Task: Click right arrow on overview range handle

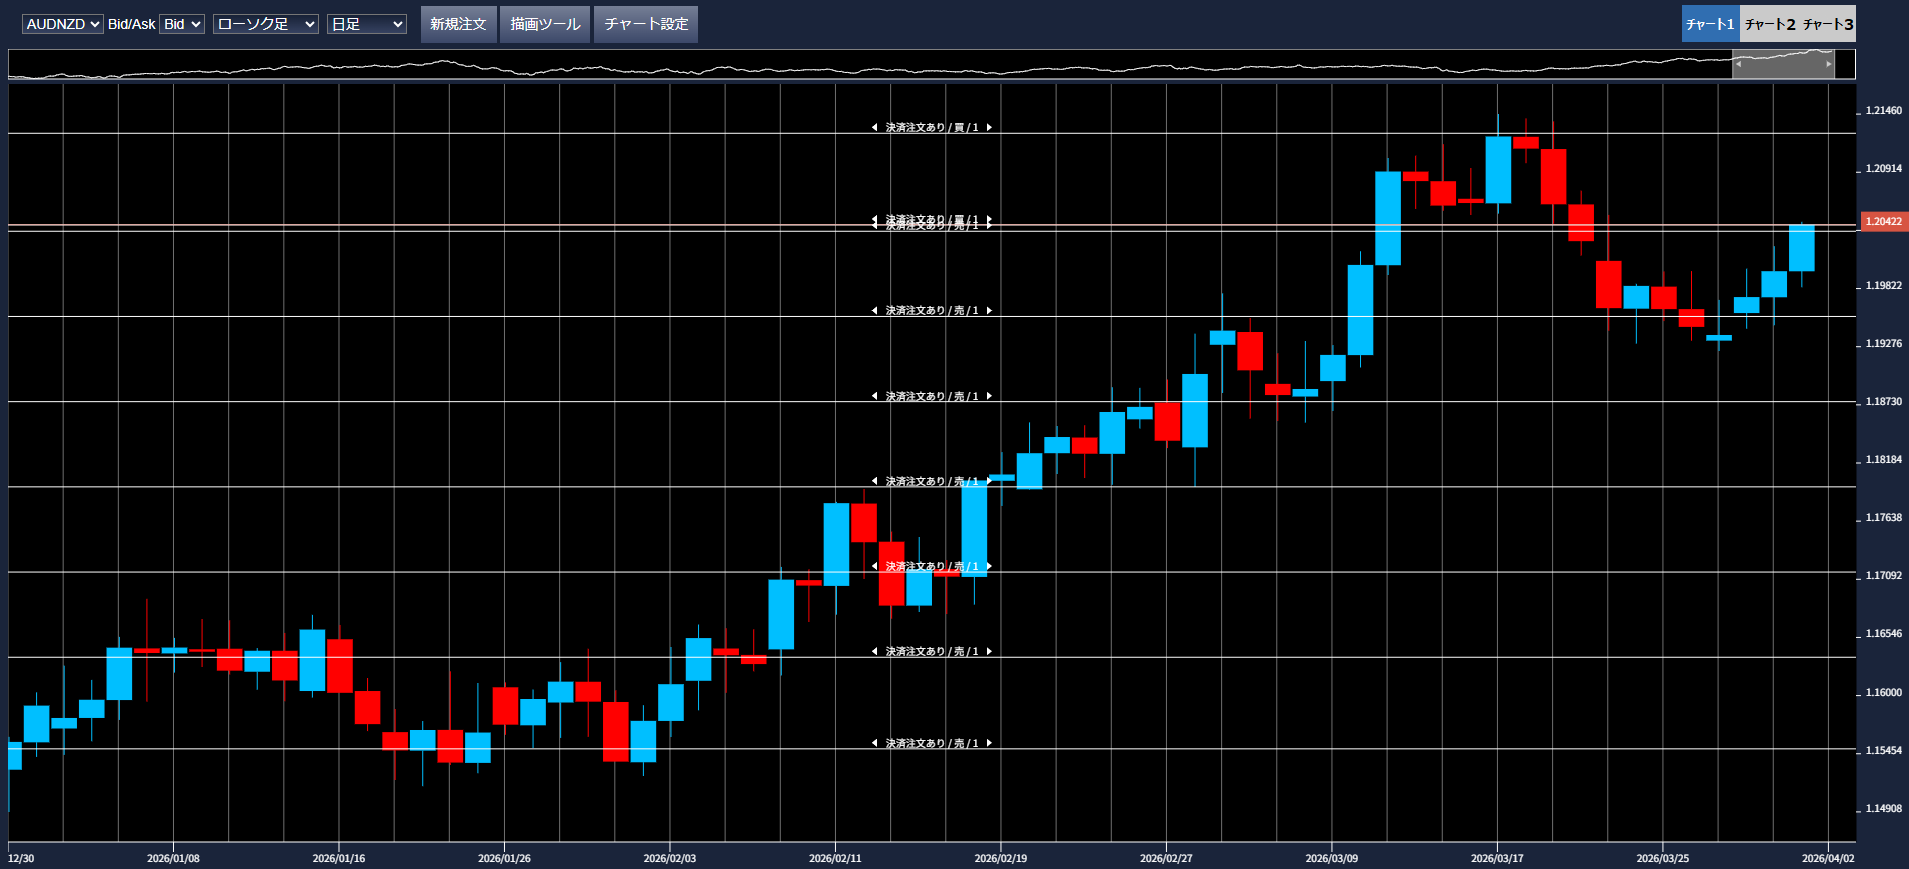Action: point(1829,64)
